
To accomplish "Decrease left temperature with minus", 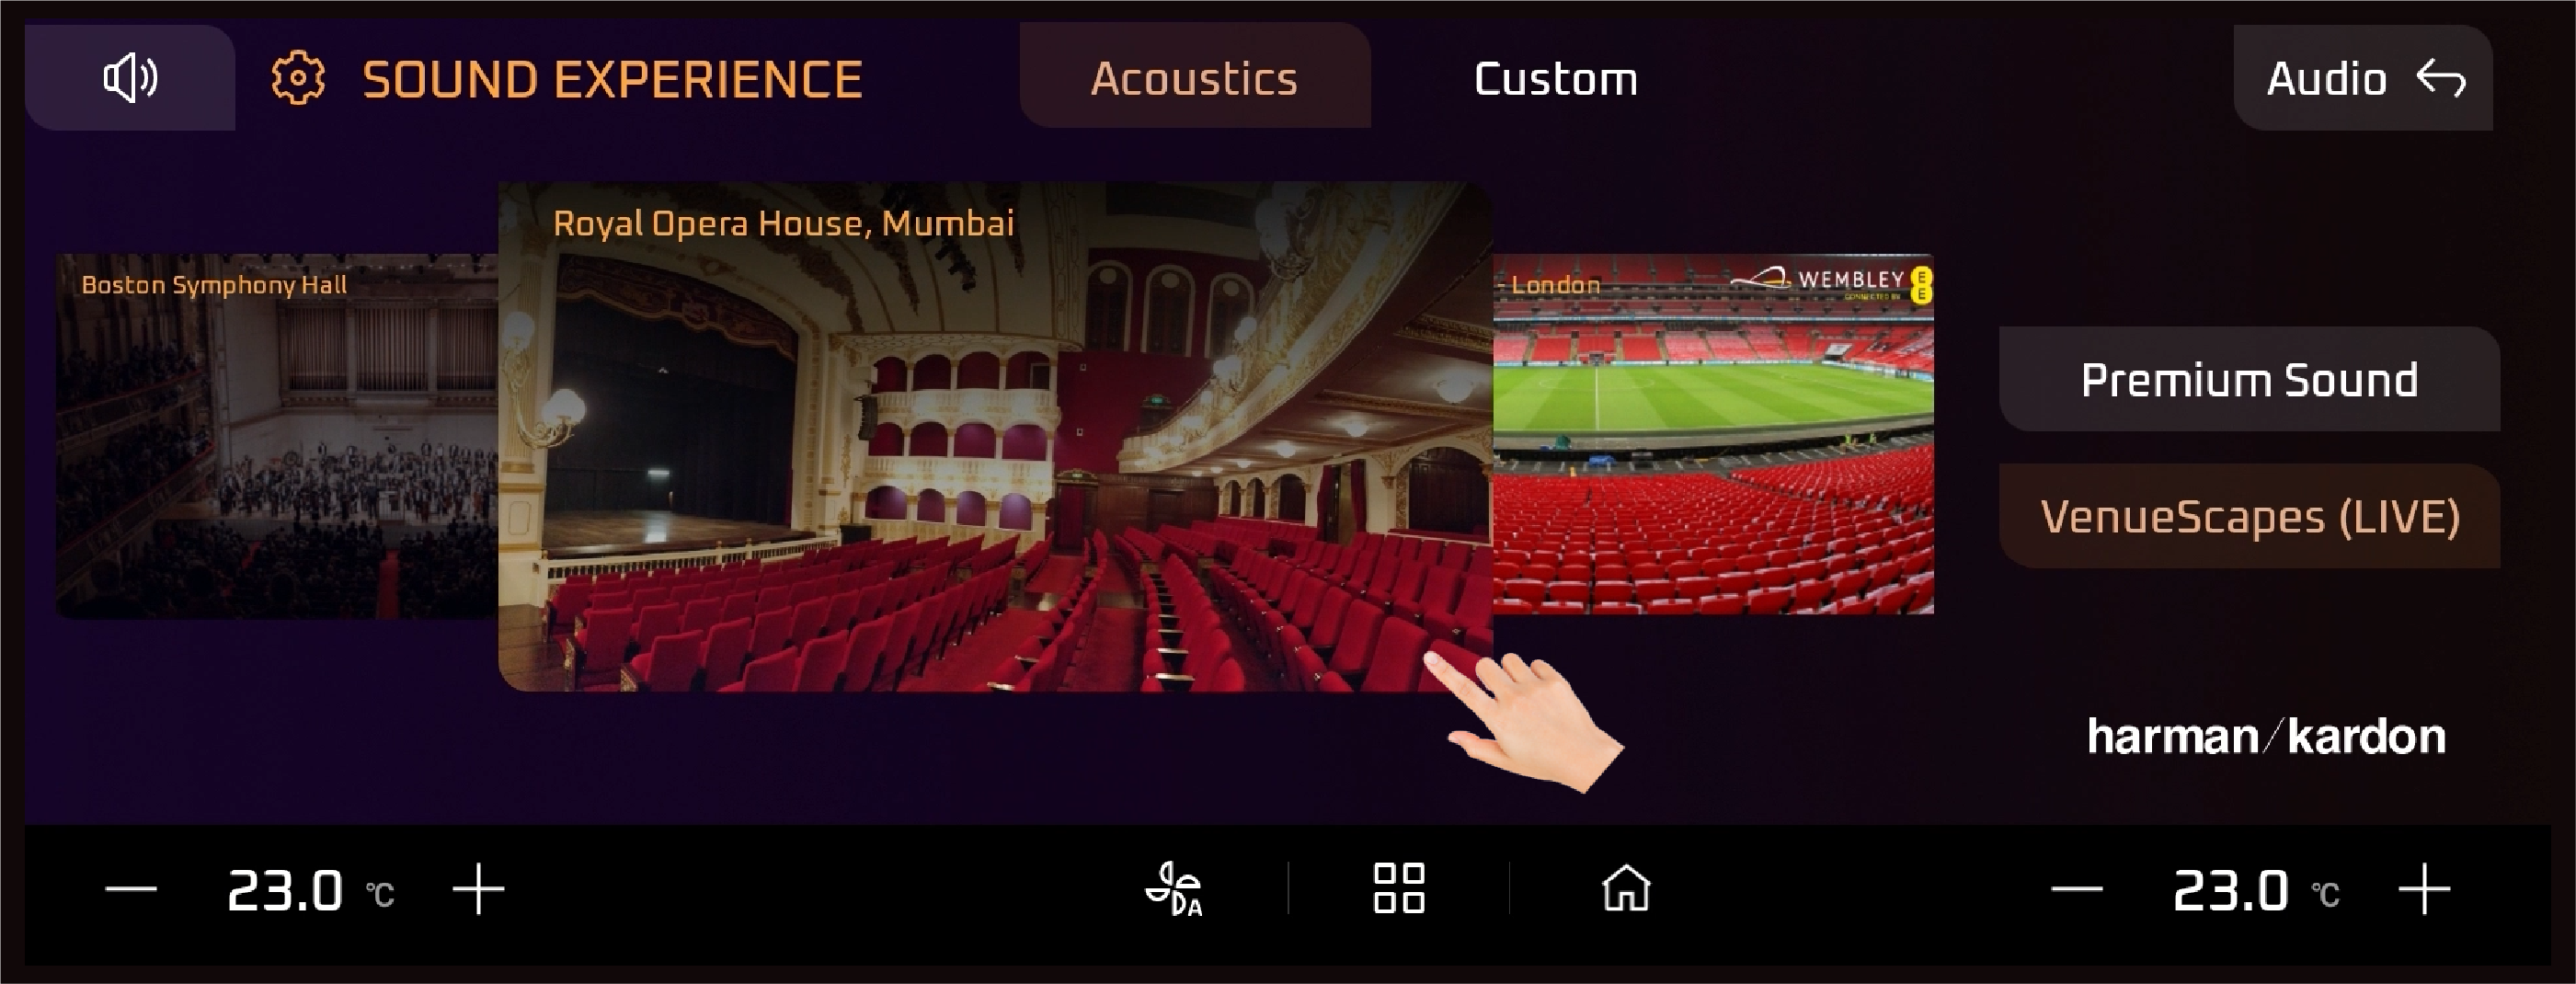I will pos(131,889).
